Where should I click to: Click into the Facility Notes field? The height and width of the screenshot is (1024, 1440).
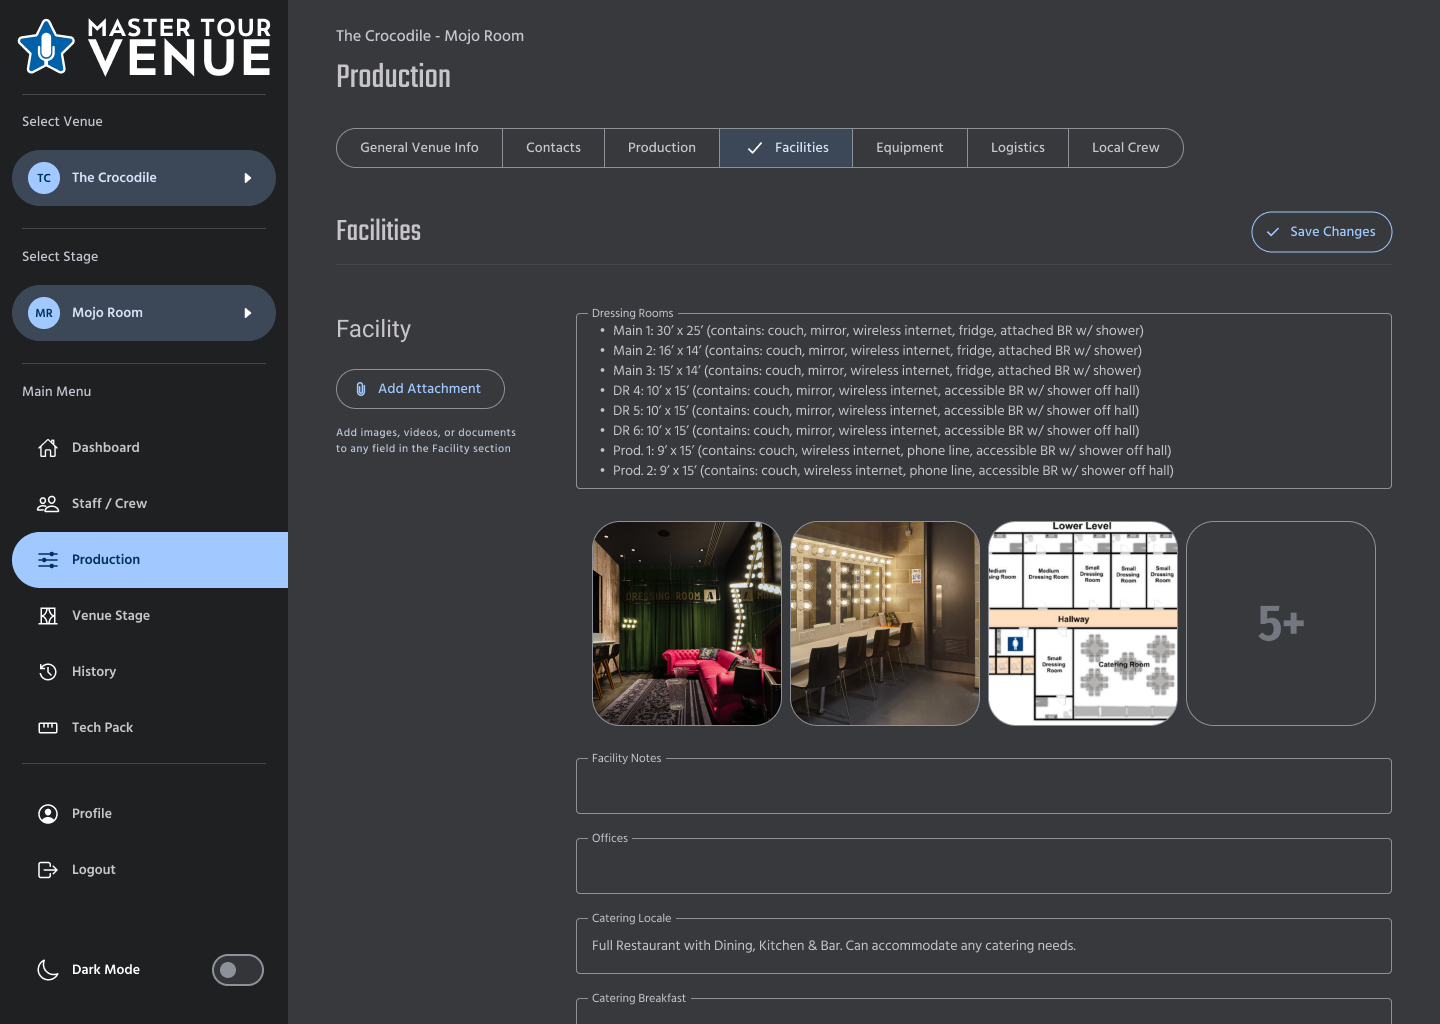point(984,786)
